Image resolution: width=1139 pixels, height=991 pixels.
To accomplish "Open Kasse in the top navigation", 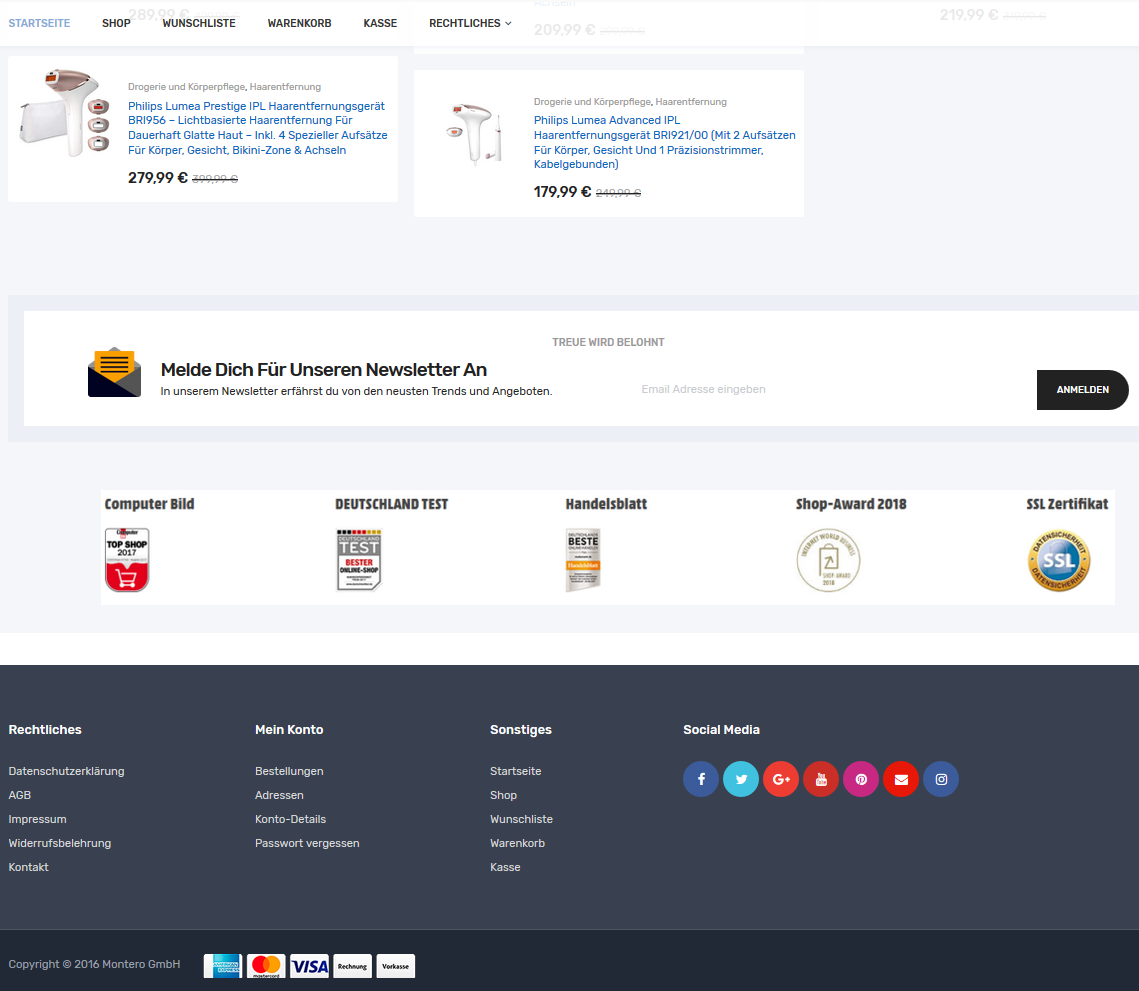I will pyautogui.click(x=380, y=23).
